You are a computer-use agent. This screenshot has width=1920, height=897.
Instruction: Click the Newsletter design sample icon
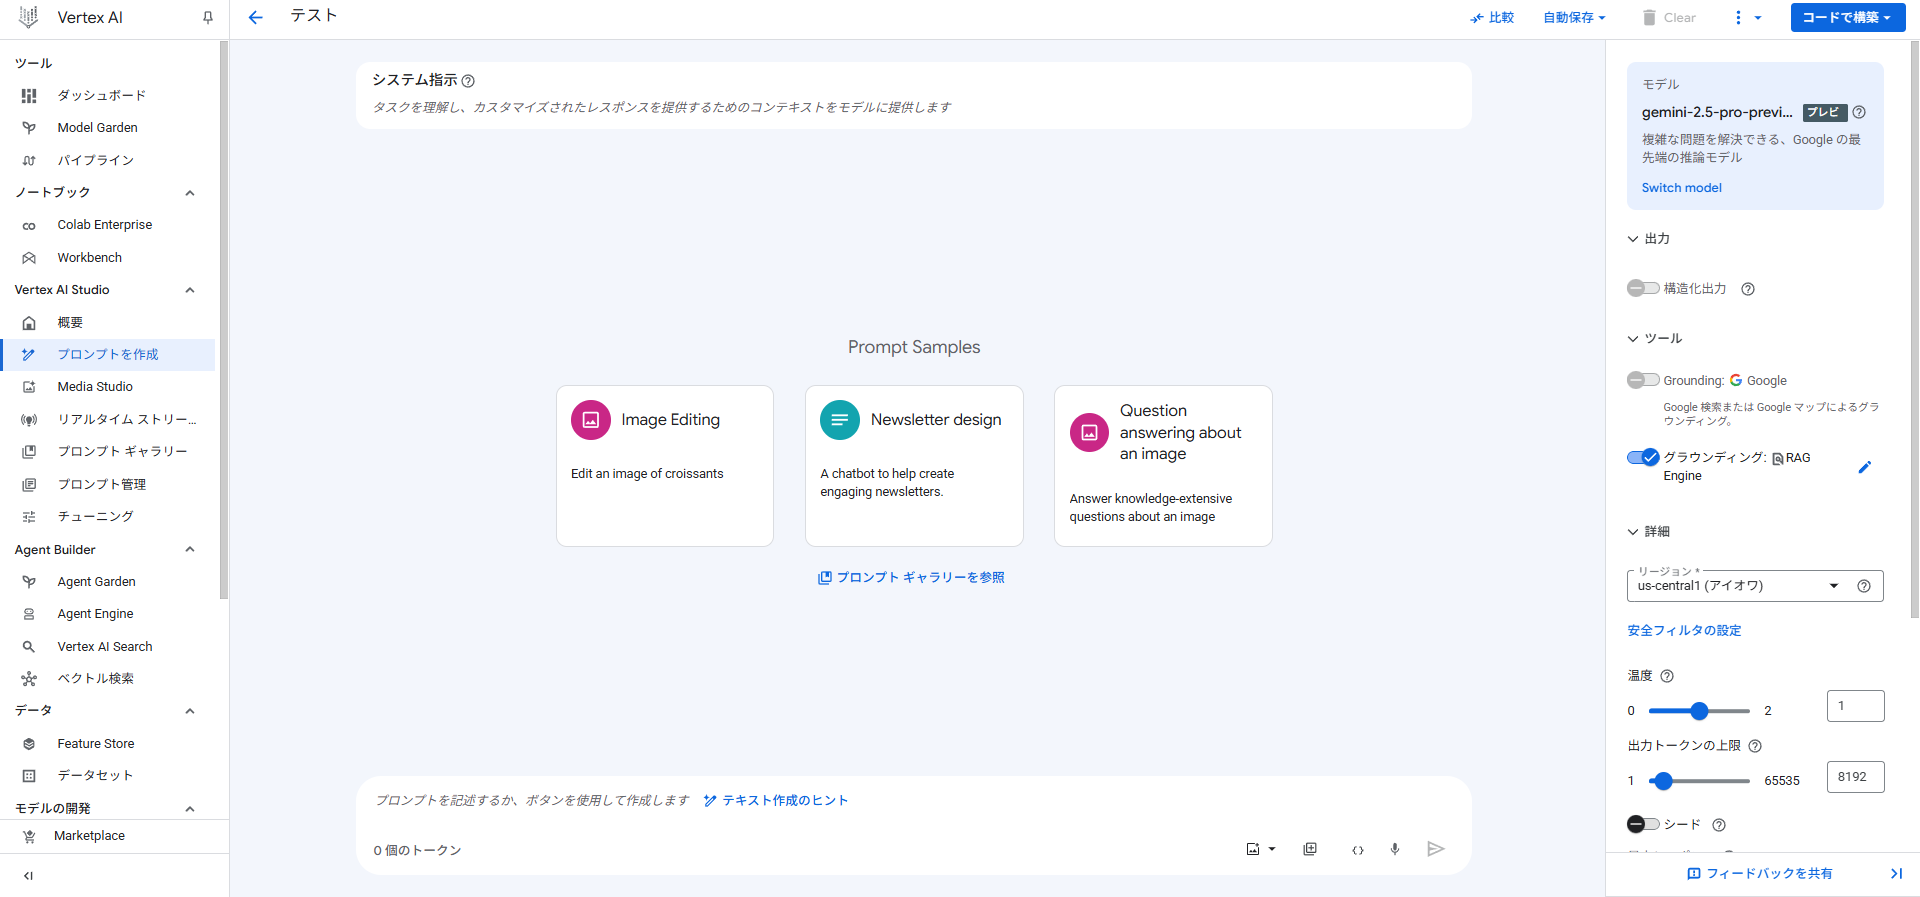click(840, 420)
